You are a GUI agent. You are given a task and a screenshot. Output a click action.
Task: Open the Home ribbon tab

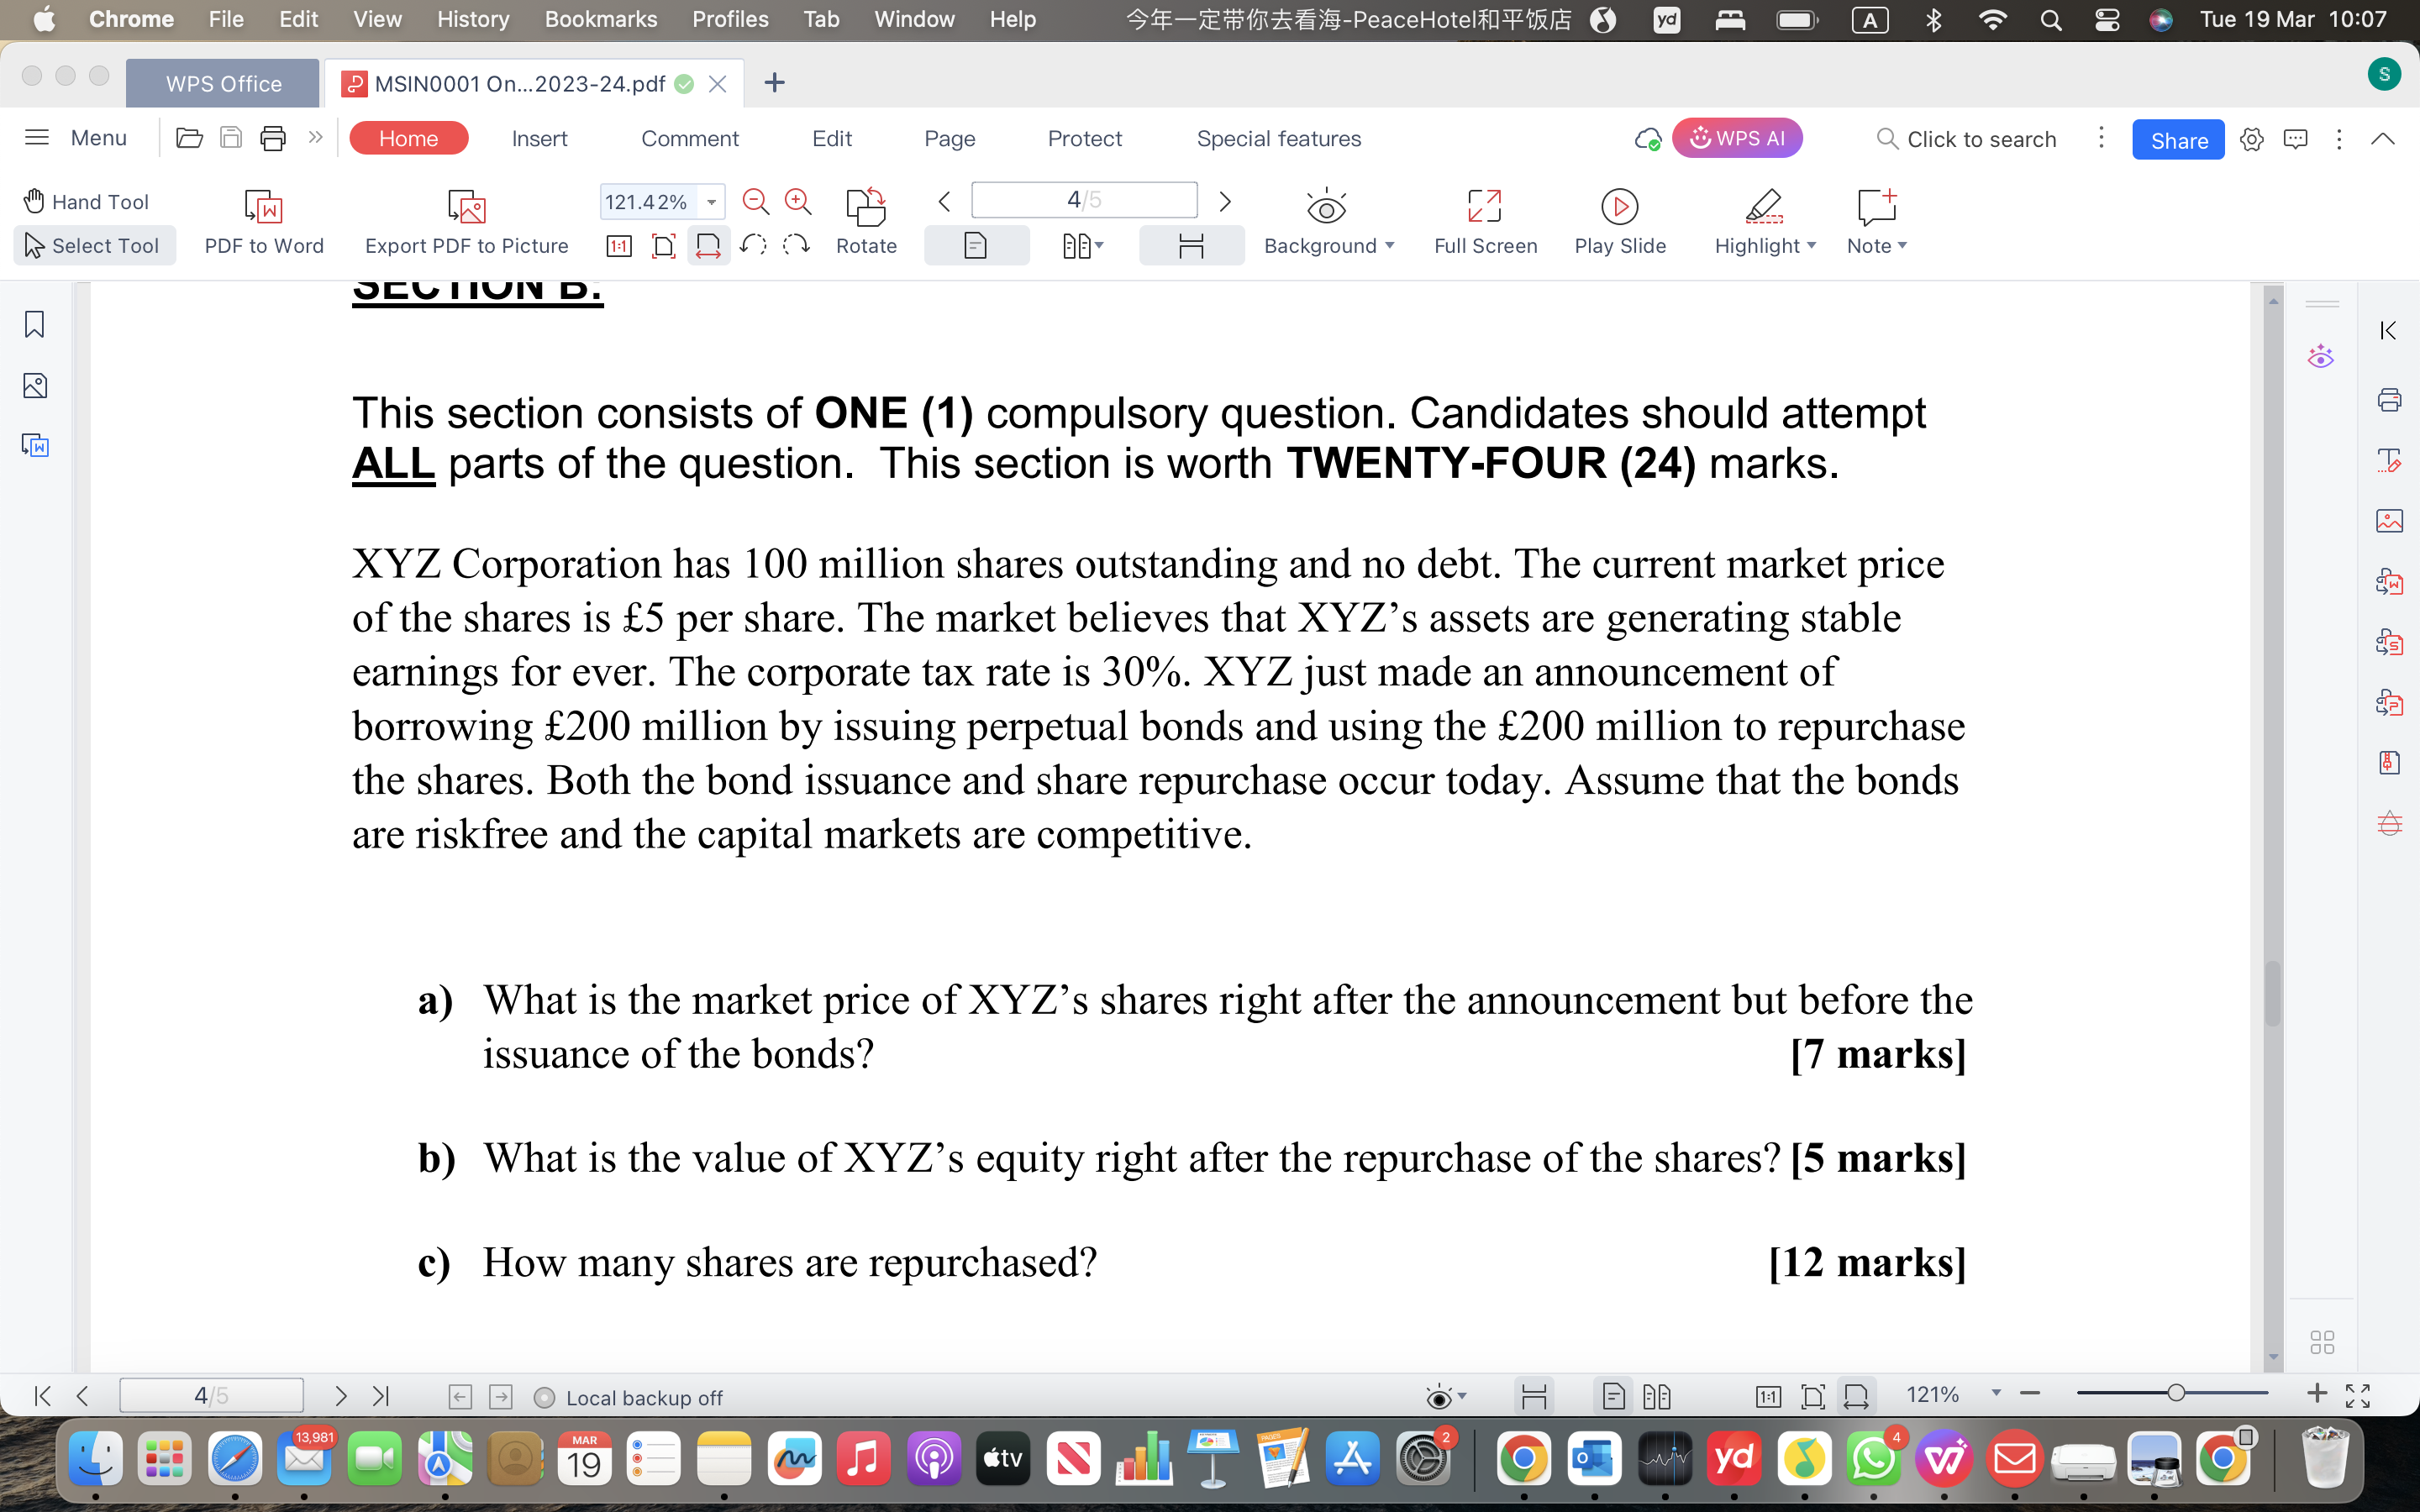408,138
